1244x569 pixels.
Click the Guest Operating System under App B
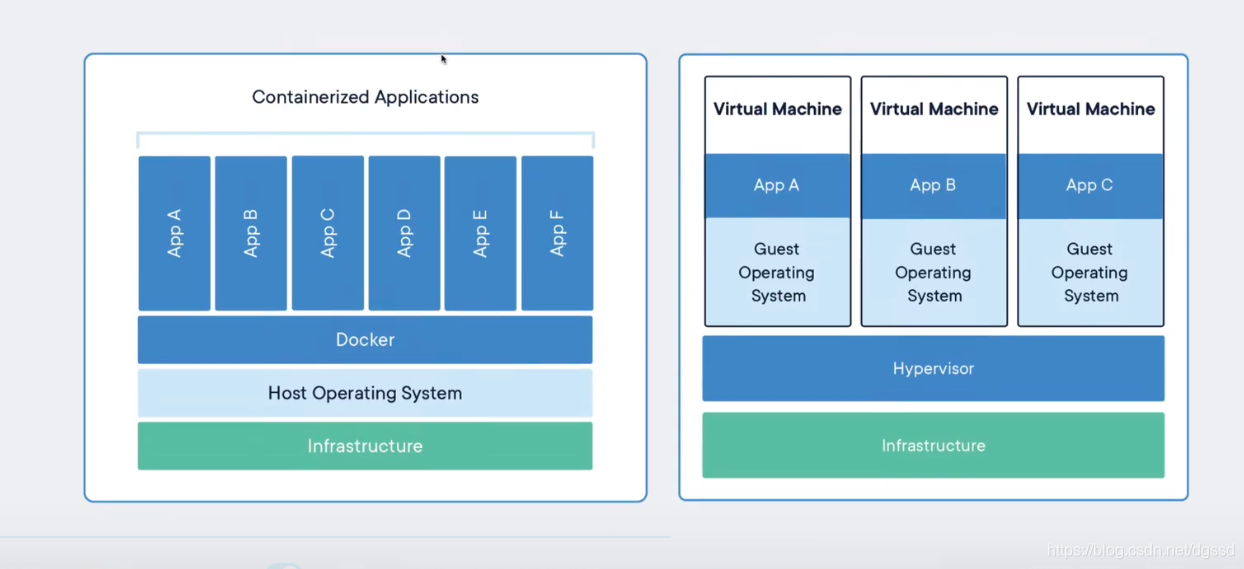point(934,272)
